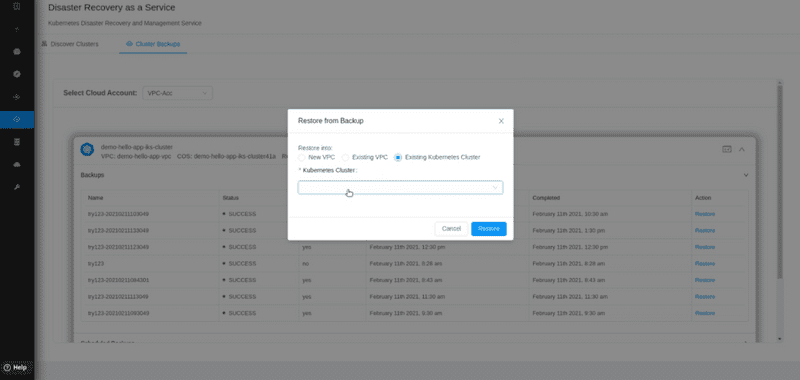The width and height of the screenshot is (800, 380).
Task: Open the server rack icon in sidebar
Action: click(17, 142)
